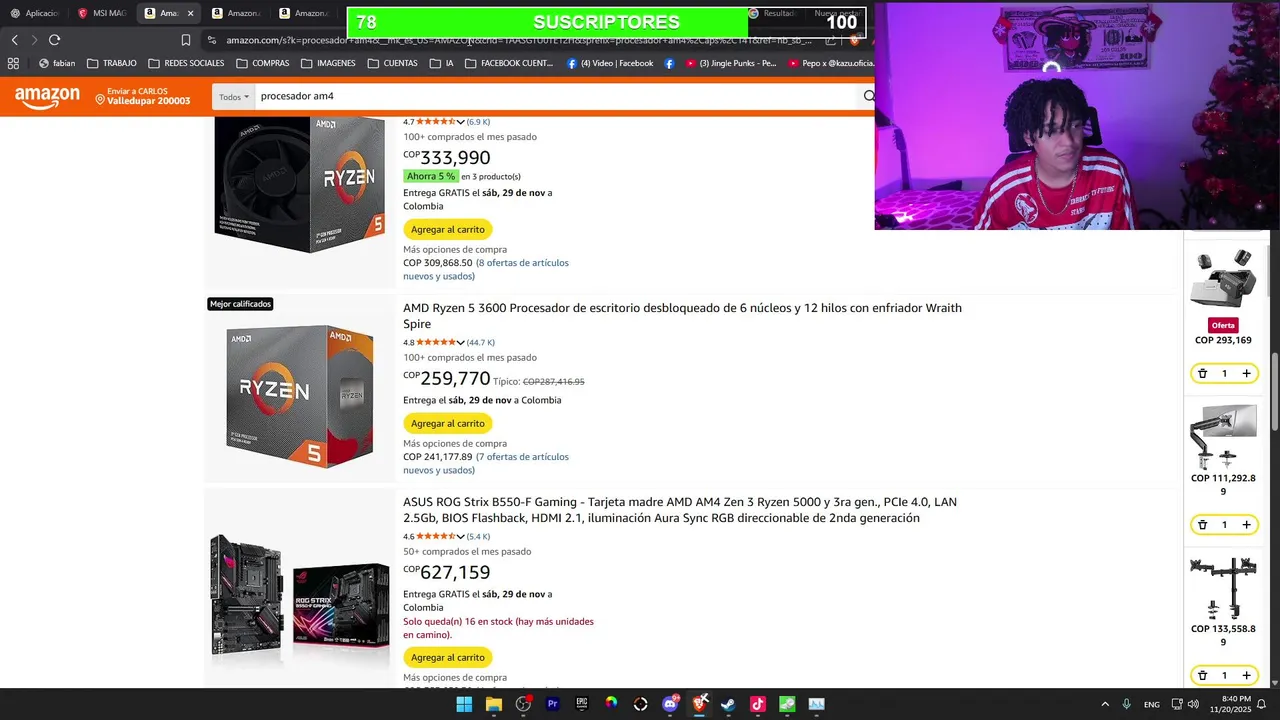Expand rating chevron for ASUS ROG Strix

(460, 537)
